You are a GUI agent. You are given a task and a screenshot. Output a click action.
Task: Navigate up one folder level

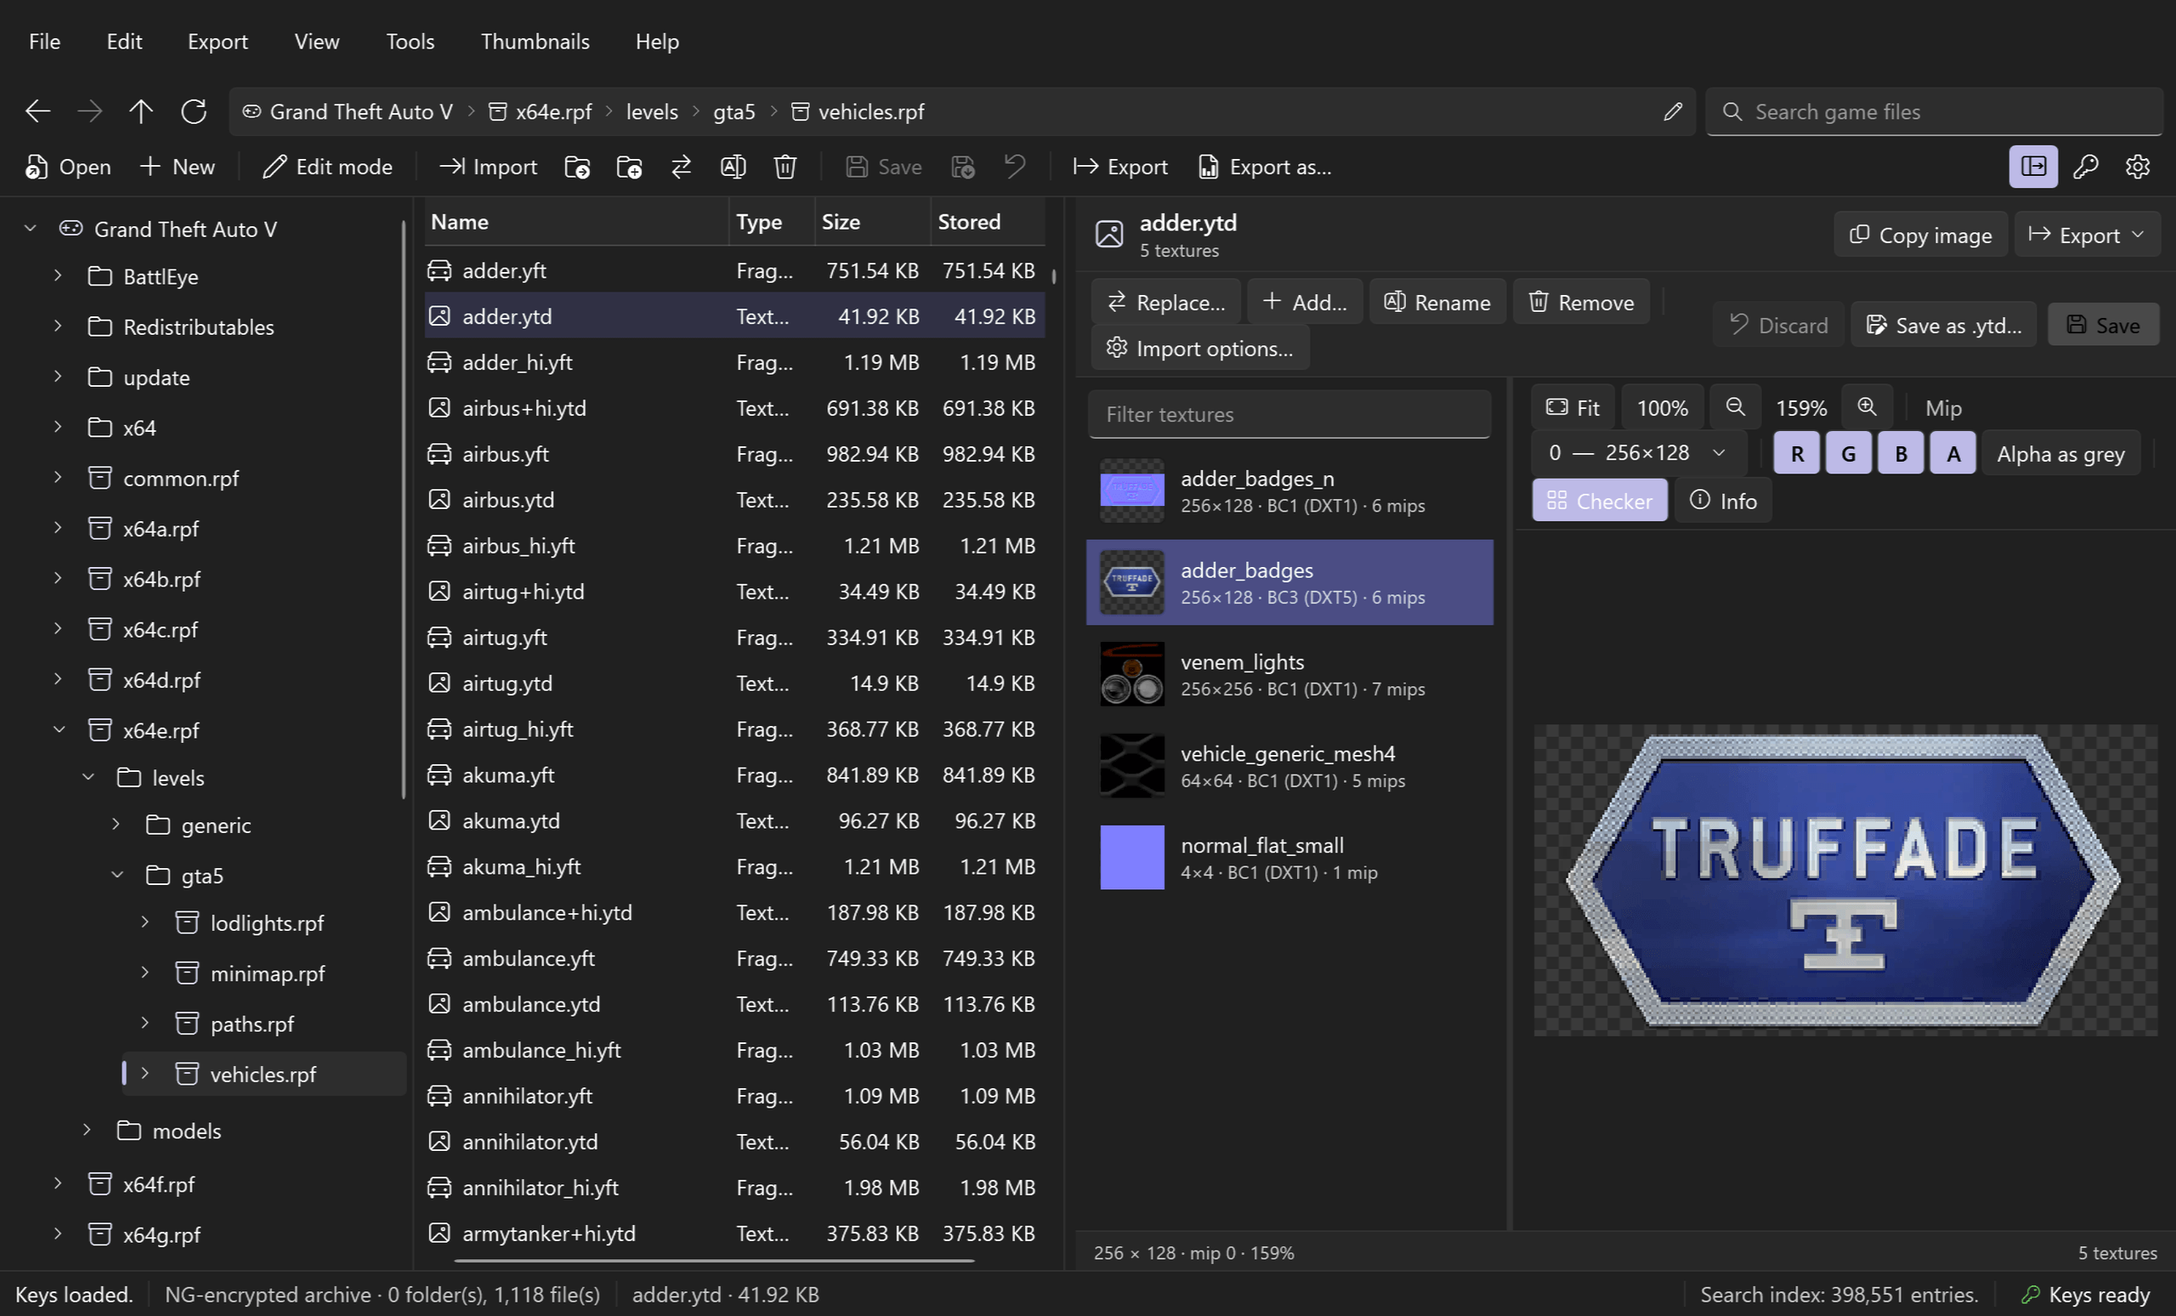coord(141,111)
